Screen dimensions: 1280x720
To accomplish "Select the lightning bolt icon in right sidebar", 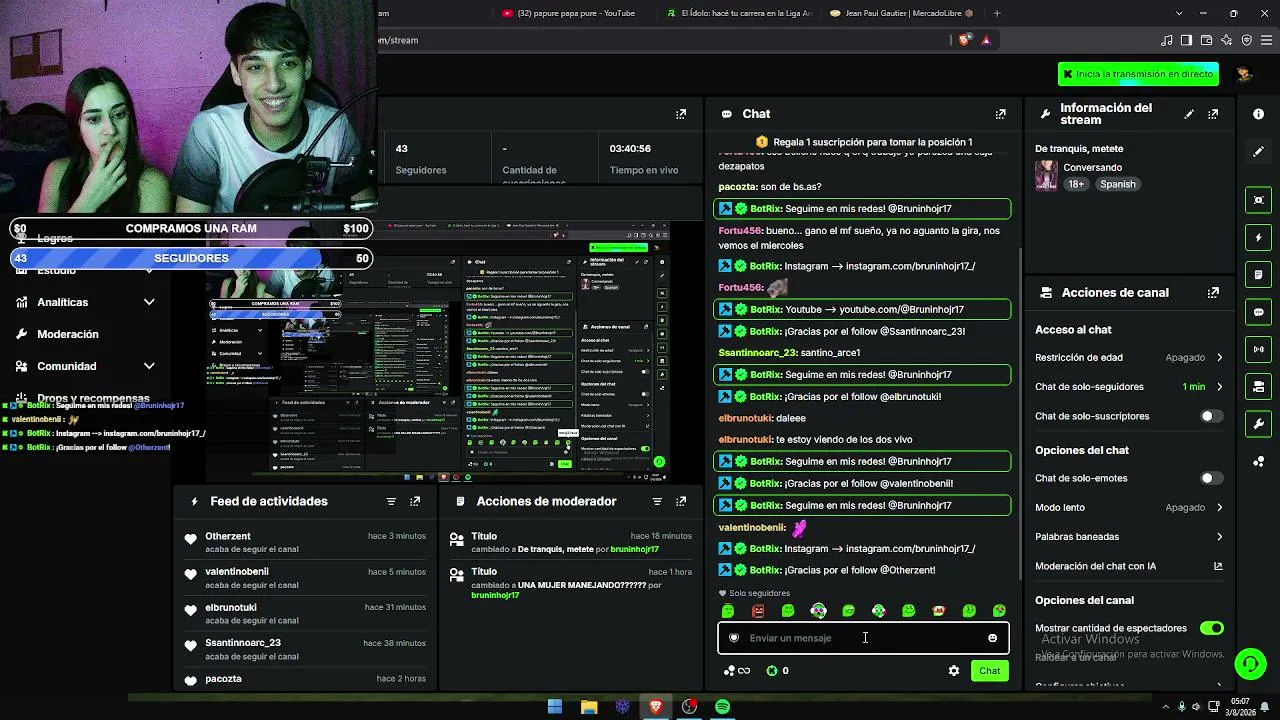I will click(1258, 238).
